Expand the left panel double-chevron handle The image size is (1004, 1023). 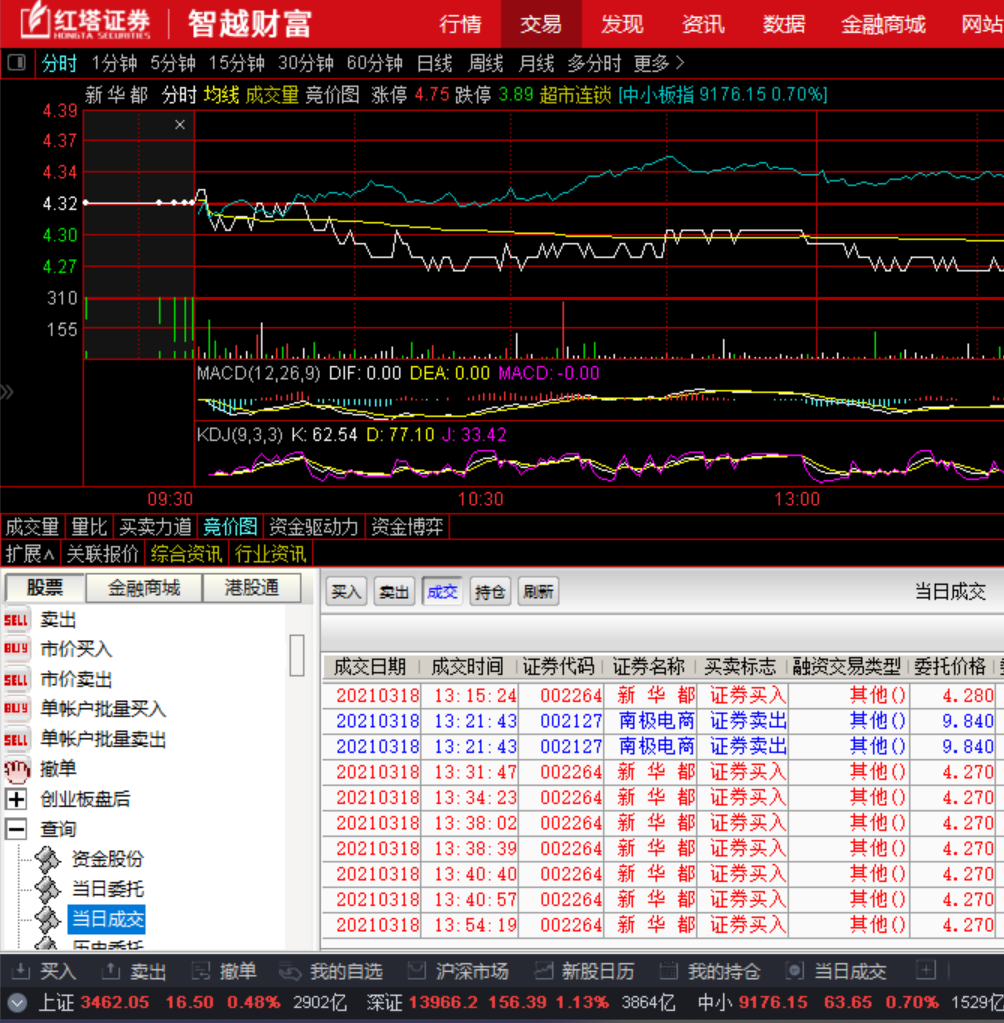pos(7,392)
